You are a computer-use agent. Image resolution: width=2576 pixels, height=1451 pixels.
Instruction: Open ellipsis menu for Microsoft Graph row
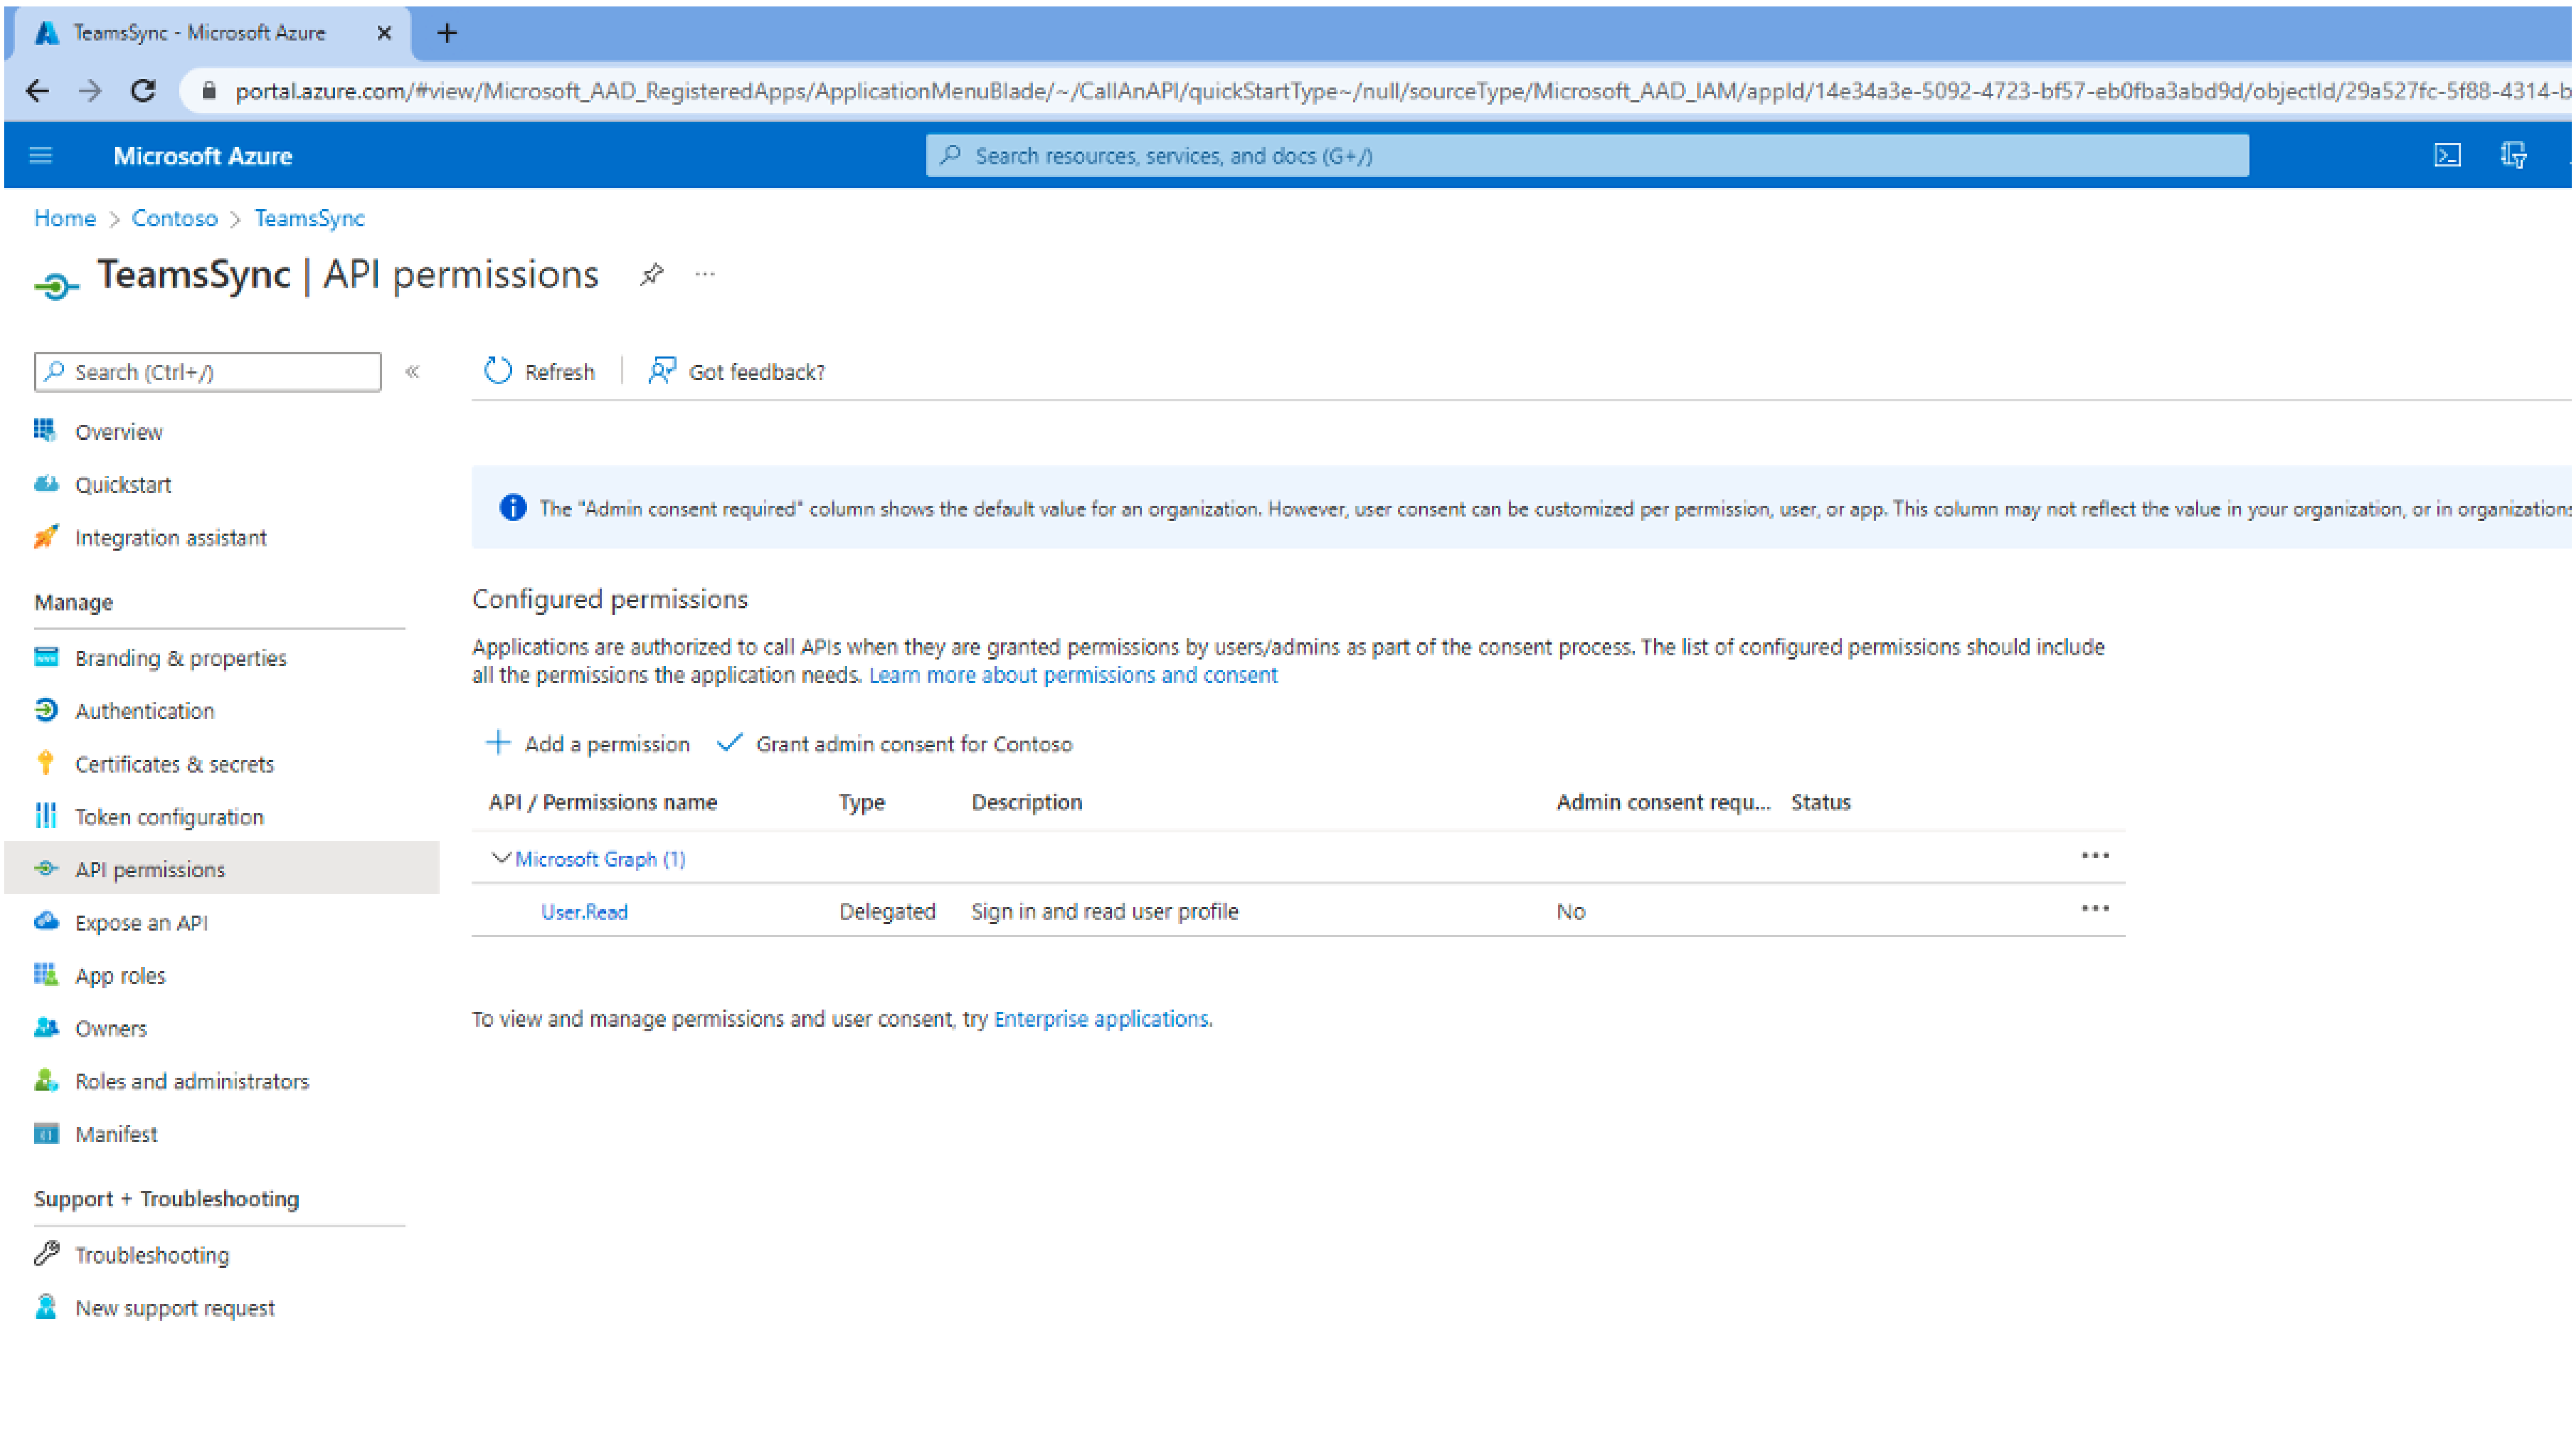pos(2095,856)
